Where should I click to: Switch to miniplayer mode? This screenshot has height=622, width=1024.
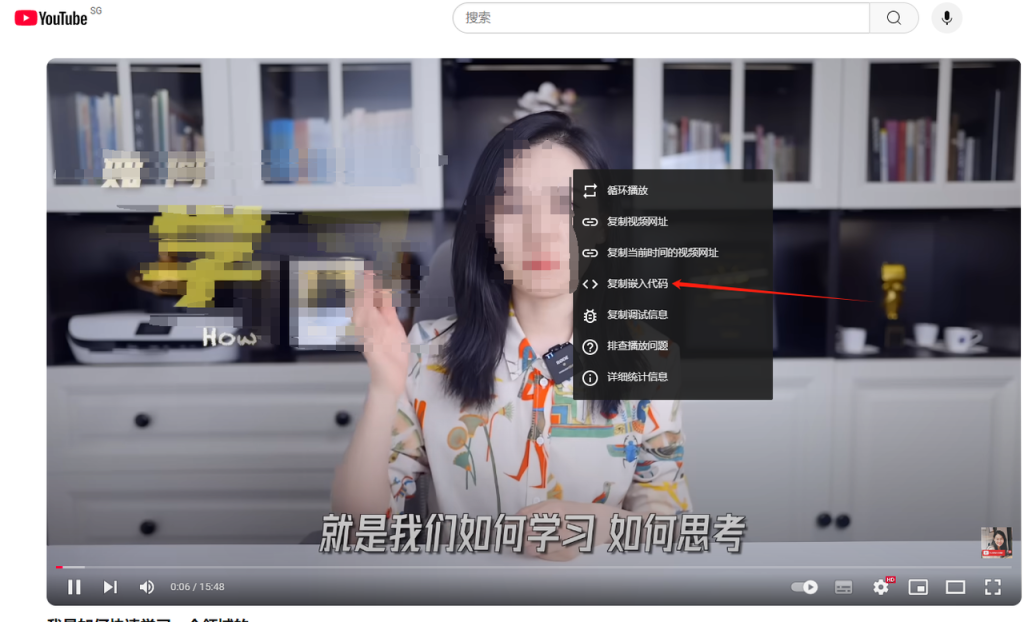pyautogui.click(x=919, y=587)
